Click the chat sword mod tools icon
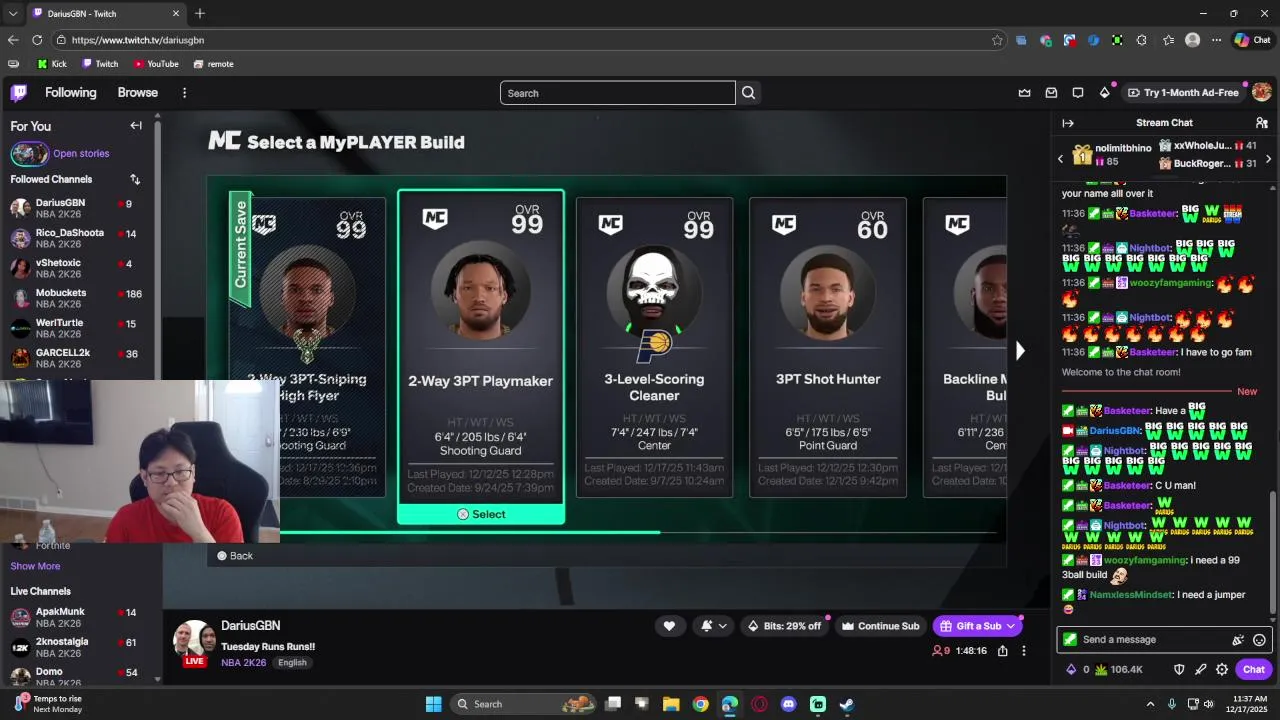This screenshot has height=720, width=1280. click(1201, 670)
